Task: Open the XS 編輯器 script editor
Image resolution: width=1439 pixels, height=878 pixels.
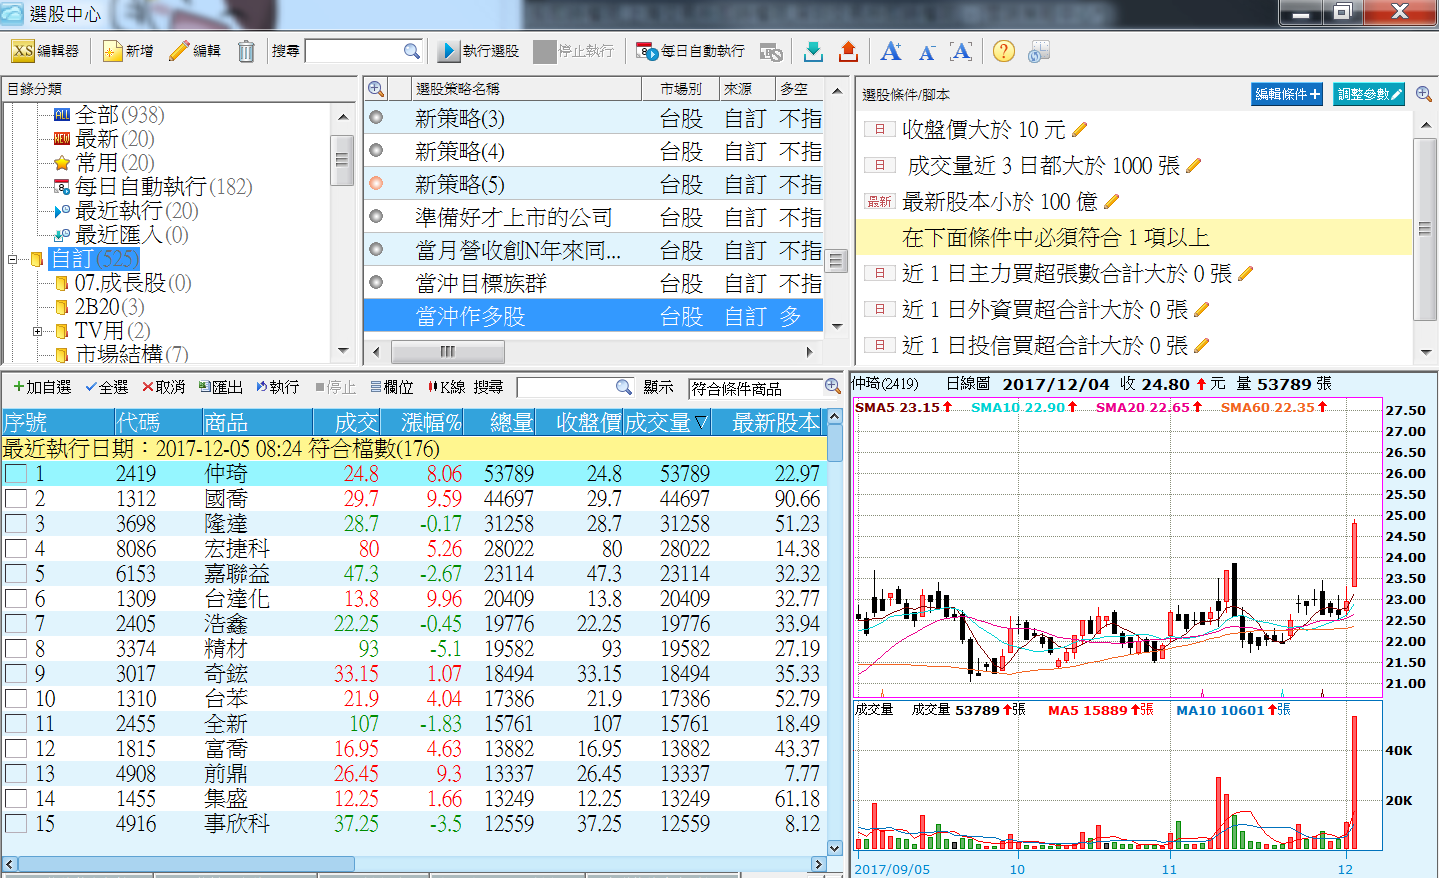Action: [x=45, y=51]
